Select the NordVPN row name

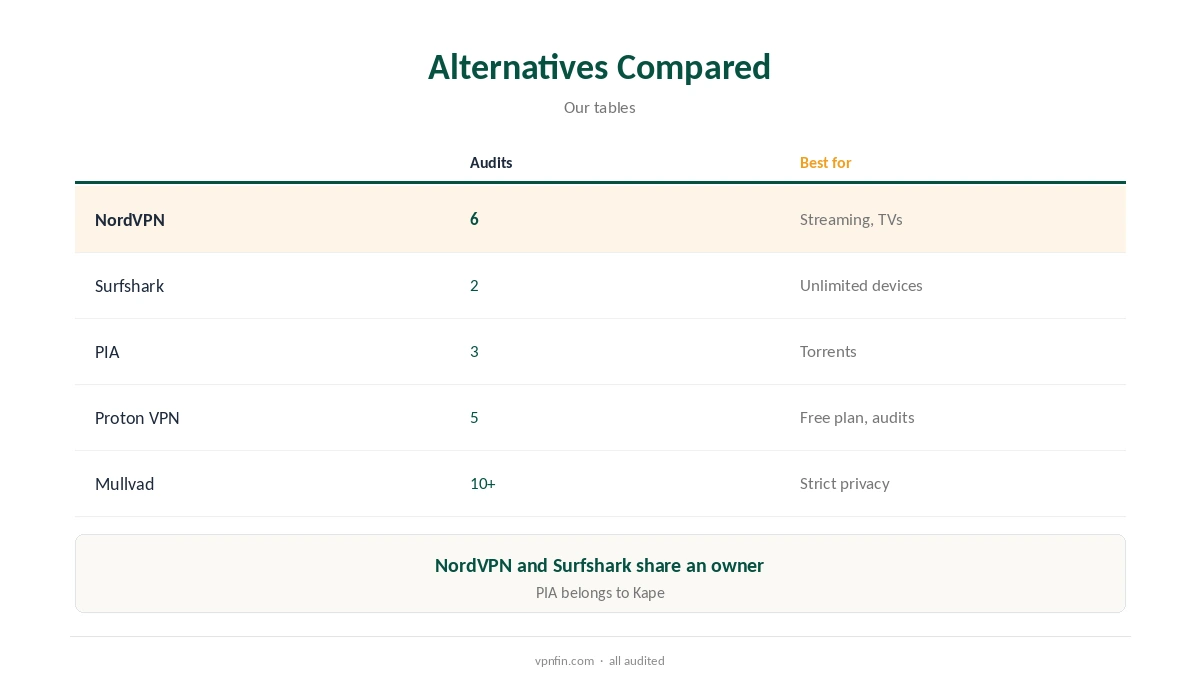(x=130, y=220)
